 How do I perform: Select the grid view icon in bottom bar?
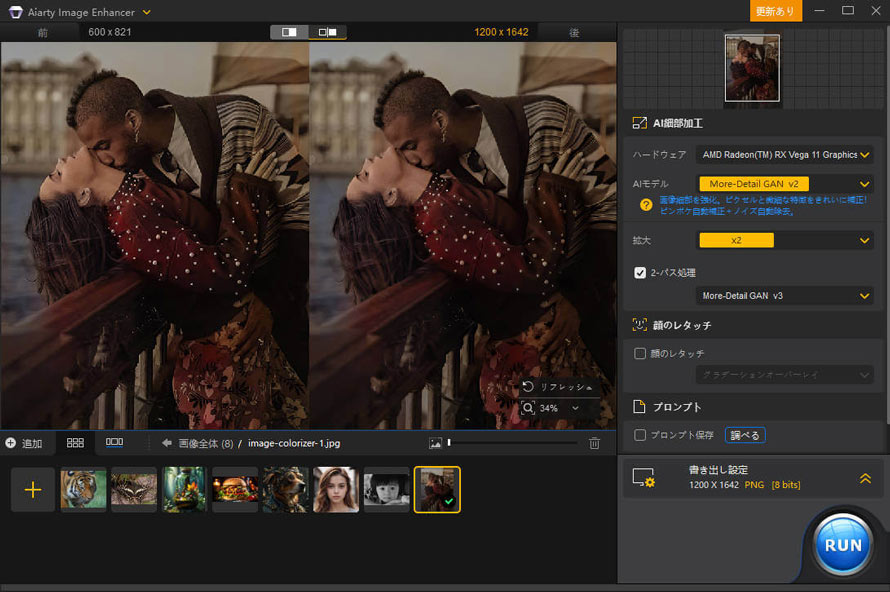(x=75, y=442)
